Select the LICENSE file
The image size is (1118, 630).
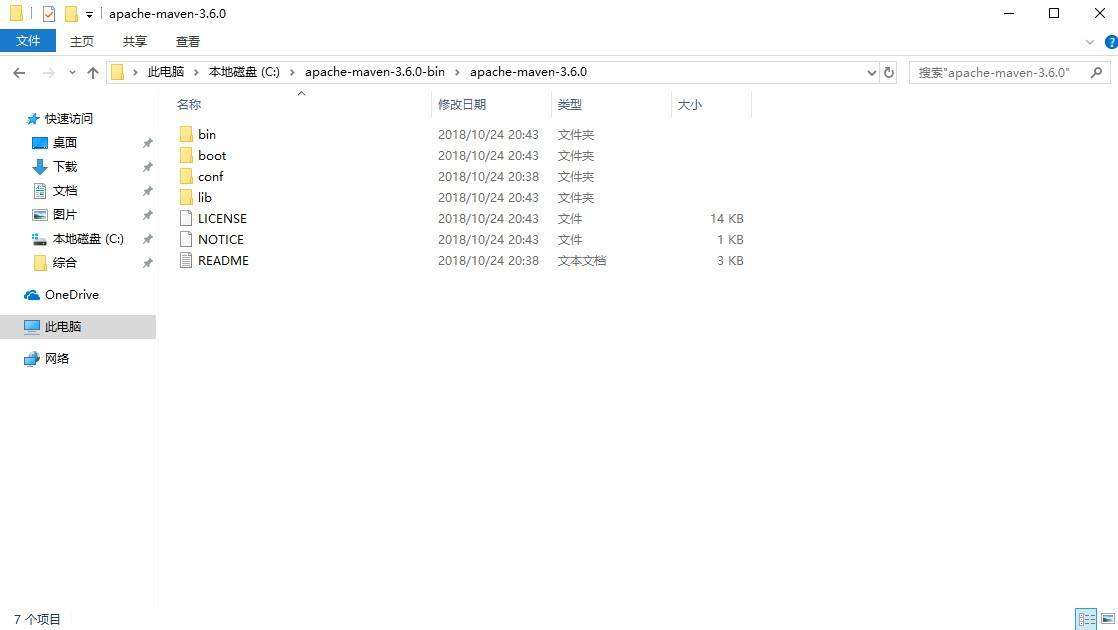pyautogui.click(x=222, y=218)
